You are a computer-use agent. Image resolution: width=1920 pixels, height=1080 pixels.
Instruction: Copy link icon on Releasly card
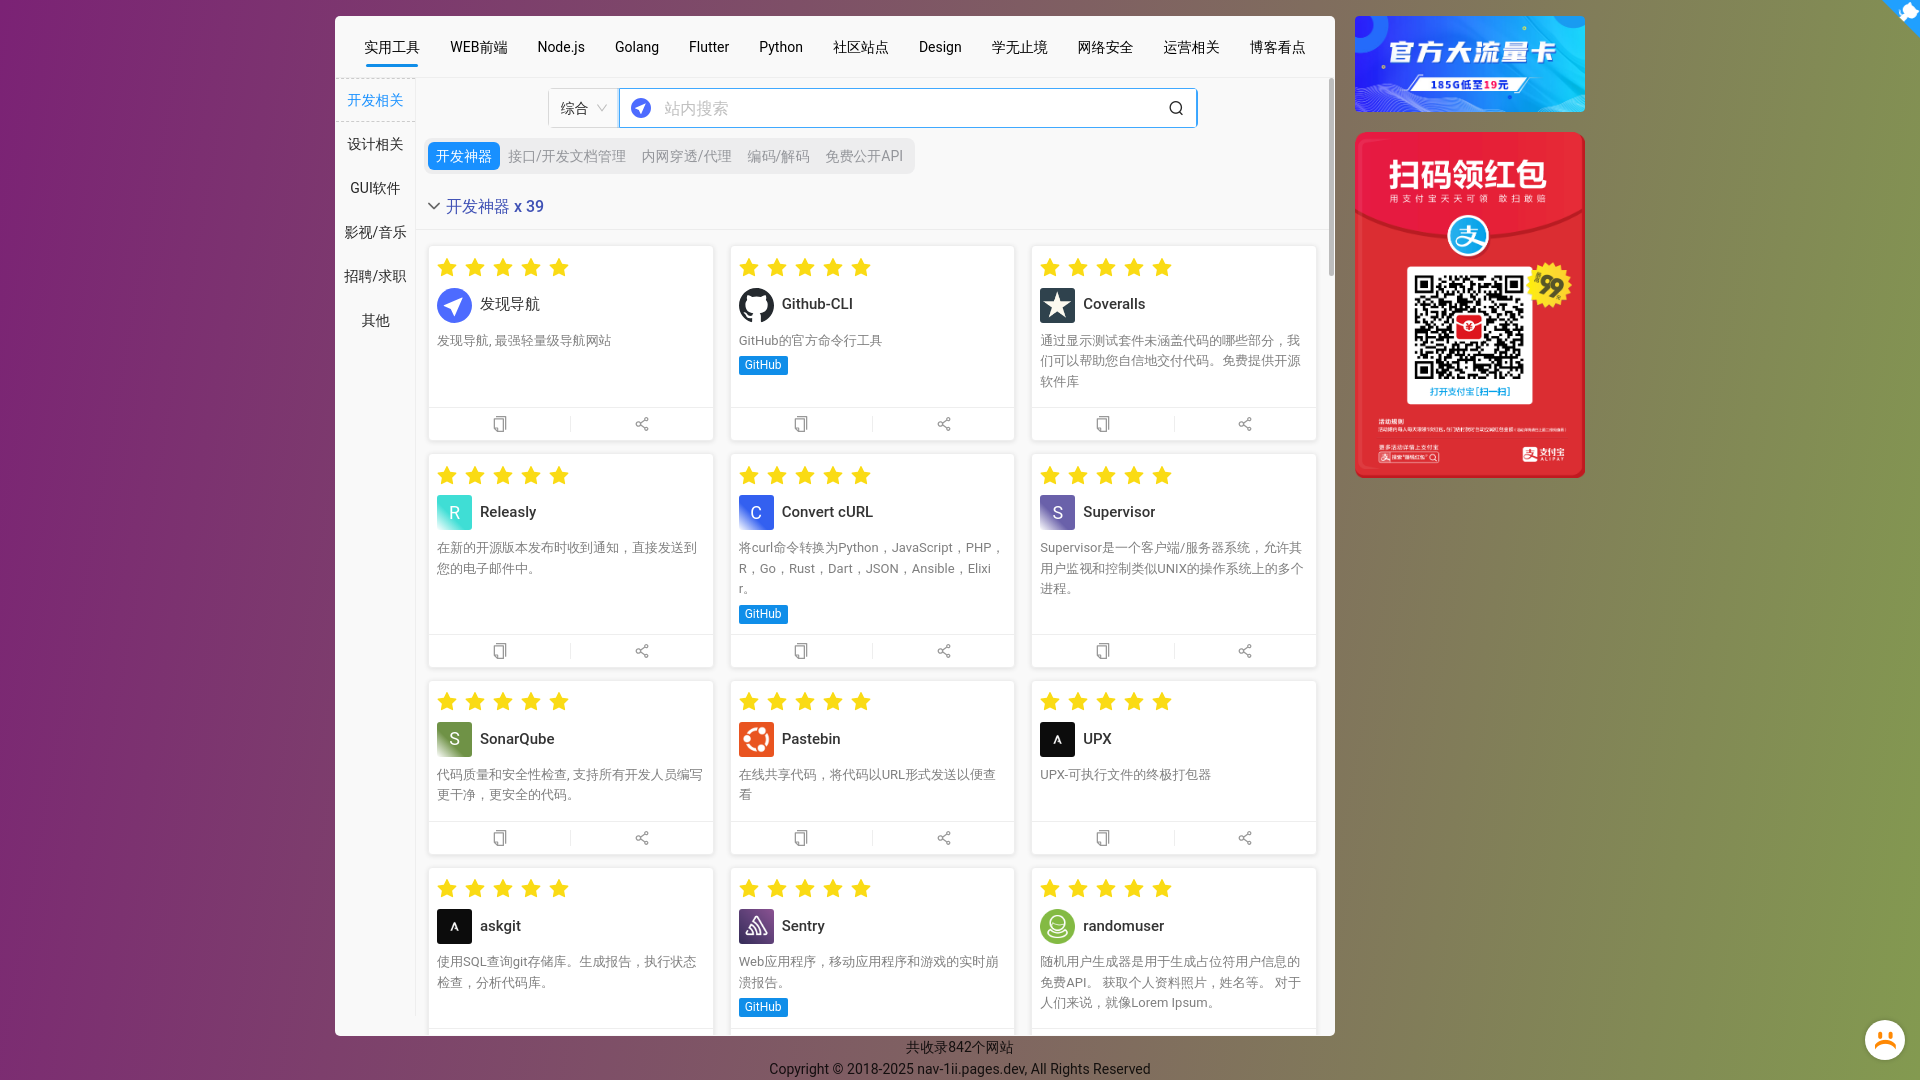pos(500,651)
